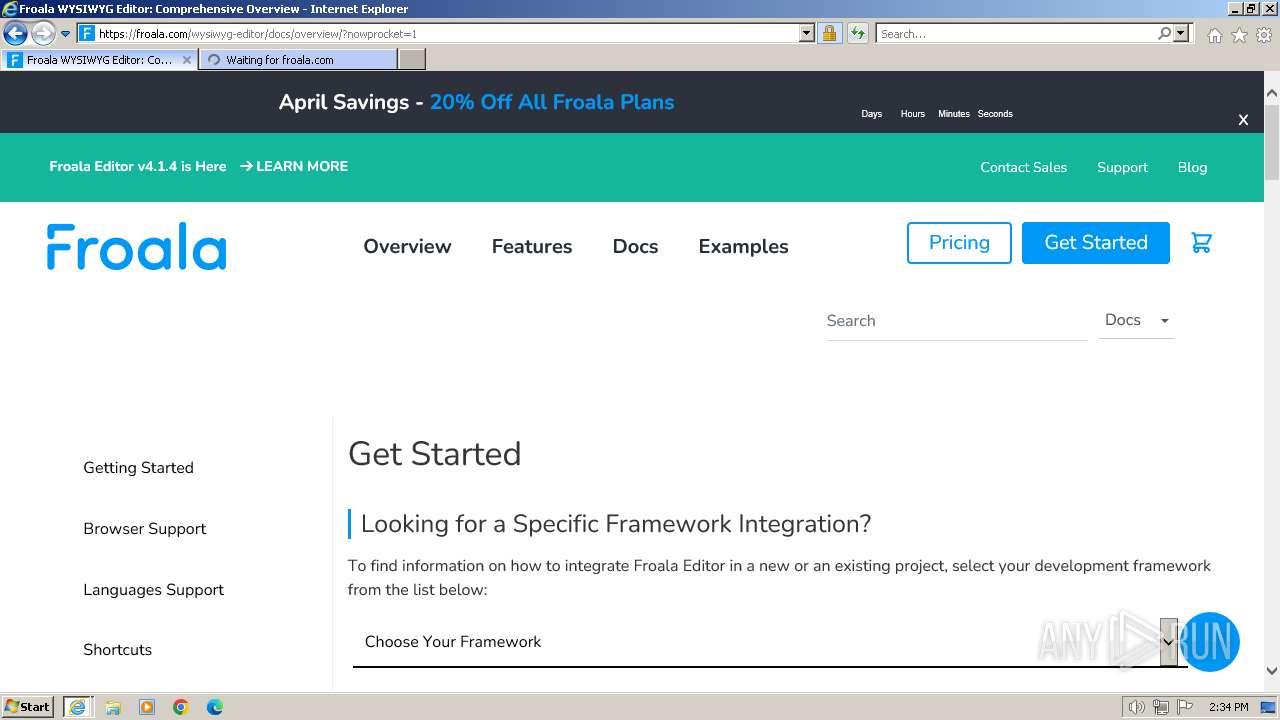Click the Get Started button
Image resolution: width=1280 pixels, height=720 pixels.
pyautogui.click(x=1096, y=243)
